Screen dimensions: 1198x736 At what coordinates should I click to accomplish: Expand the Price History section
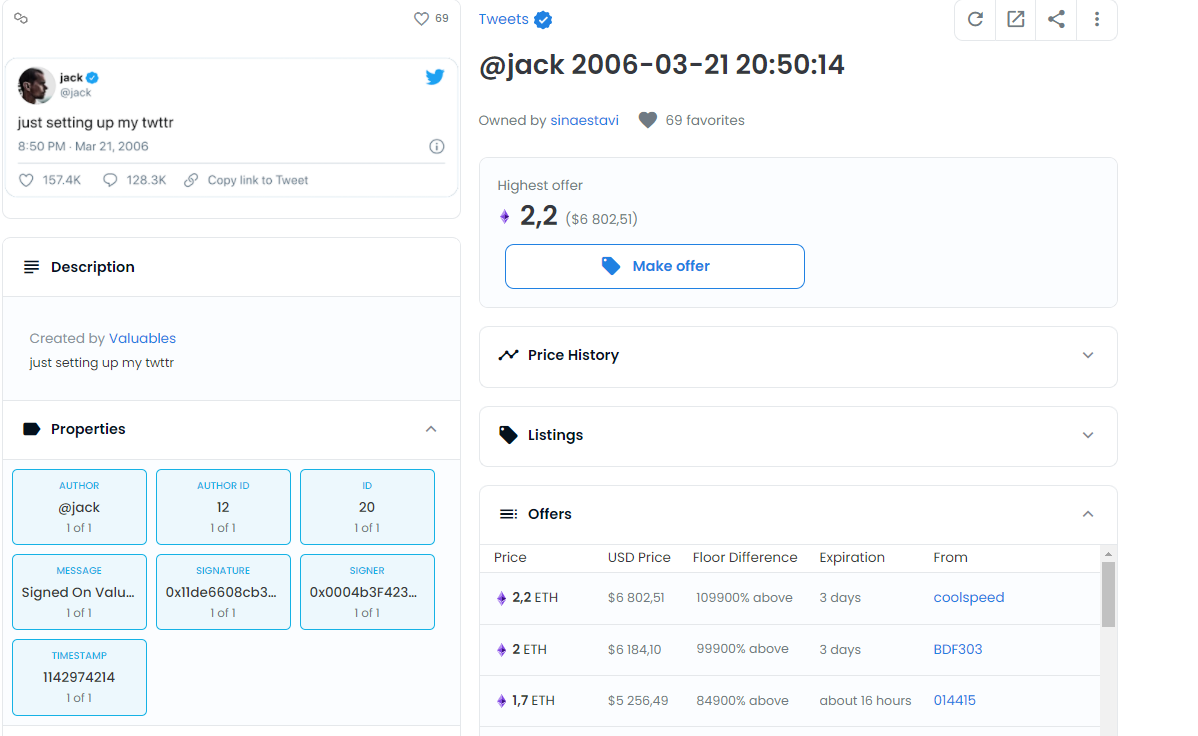tap(798, 355)
